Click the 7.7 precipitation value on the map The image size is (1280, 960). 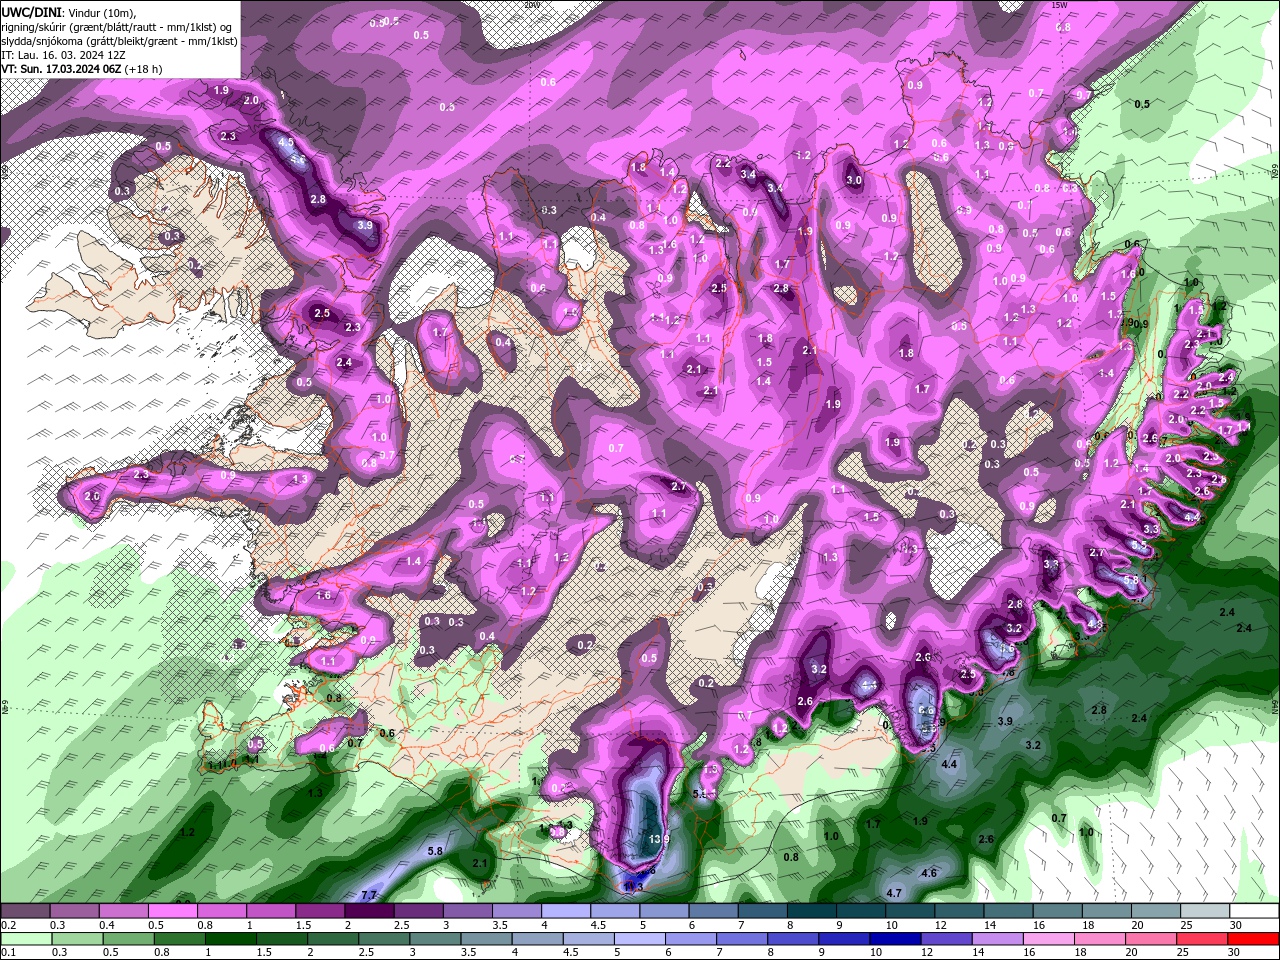click(x=369, y=894)
